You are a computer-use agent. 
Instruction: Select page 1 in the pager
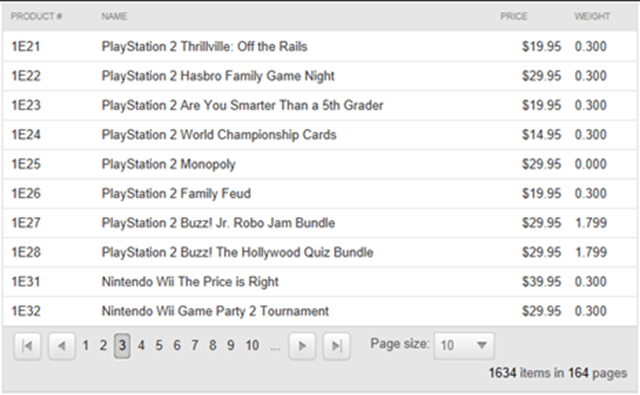(86, 346)
